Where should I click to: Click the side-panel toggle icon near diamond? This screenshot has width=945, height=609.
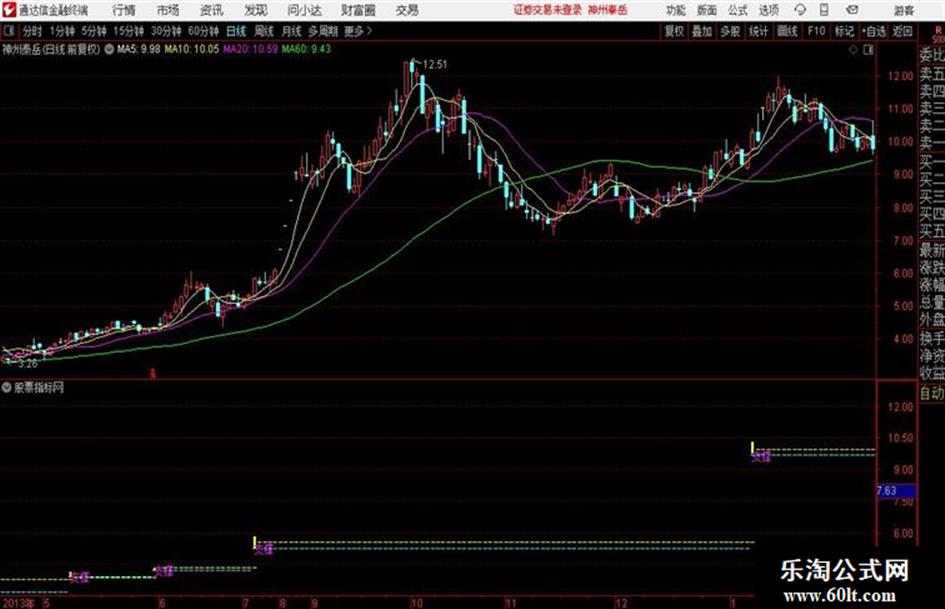coord(868,50)
